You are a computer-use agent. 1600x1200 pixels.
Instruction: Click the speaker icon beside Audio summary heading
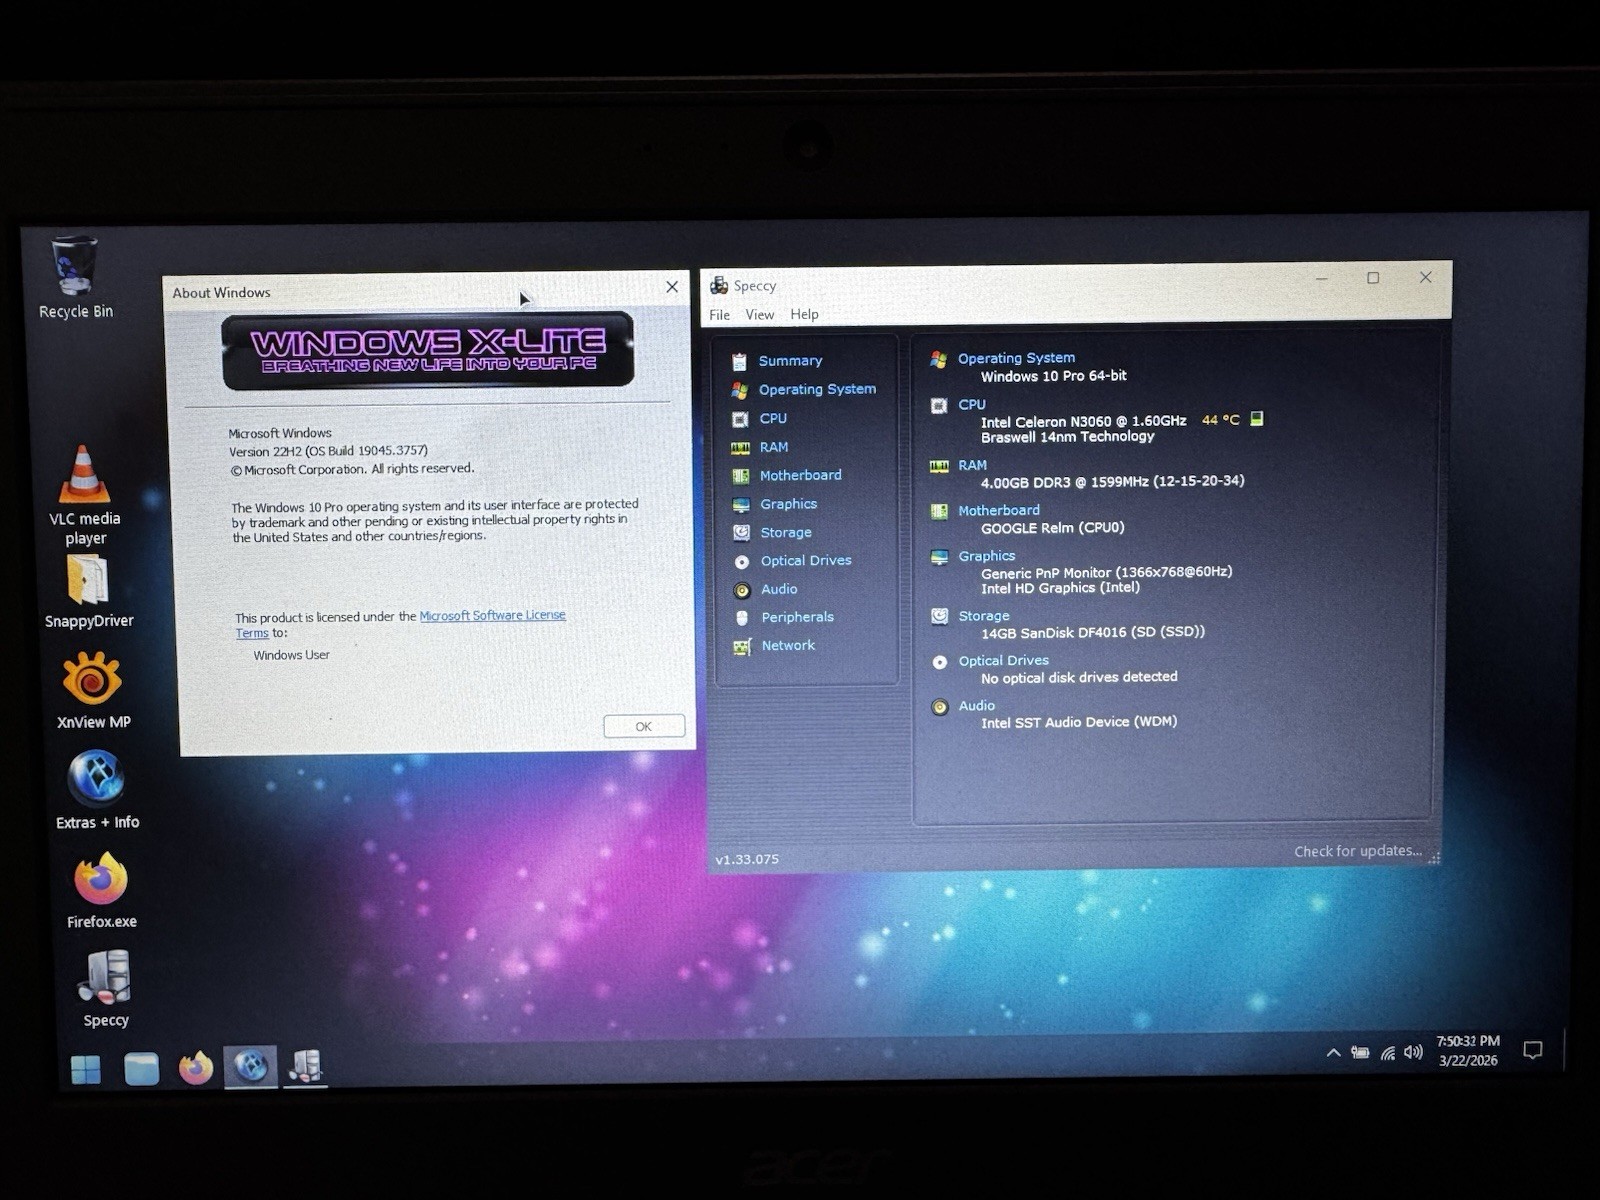tap(939, 707)
